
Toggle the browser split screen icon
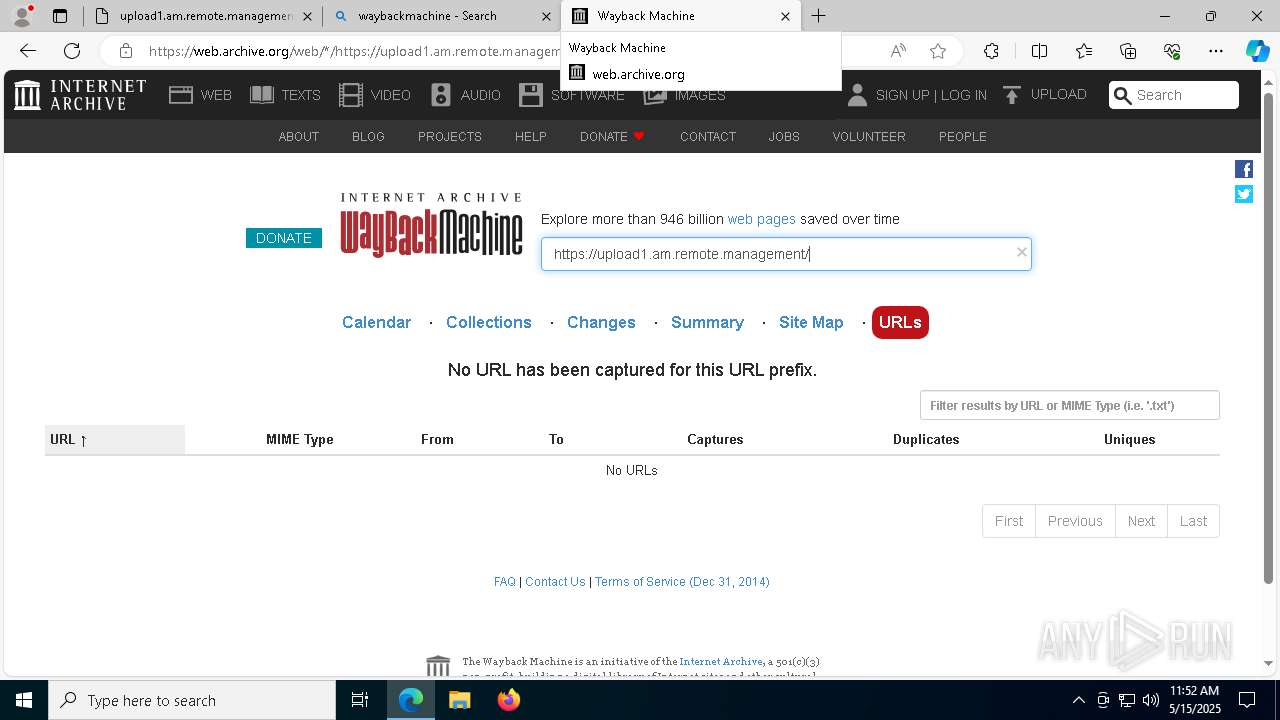1039,51
